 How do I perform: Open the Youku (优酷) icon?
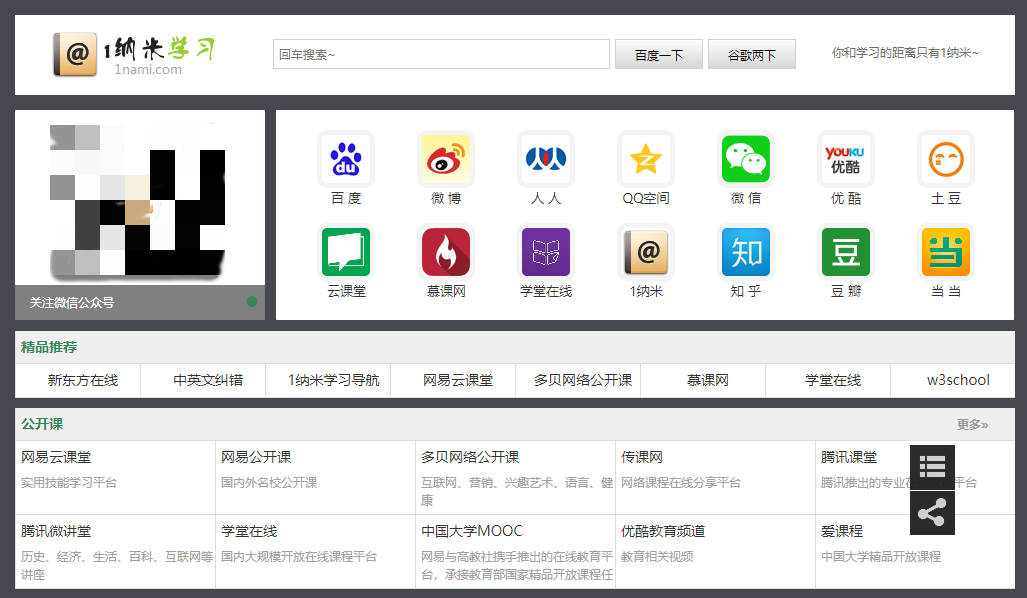(x=846, y=159)
